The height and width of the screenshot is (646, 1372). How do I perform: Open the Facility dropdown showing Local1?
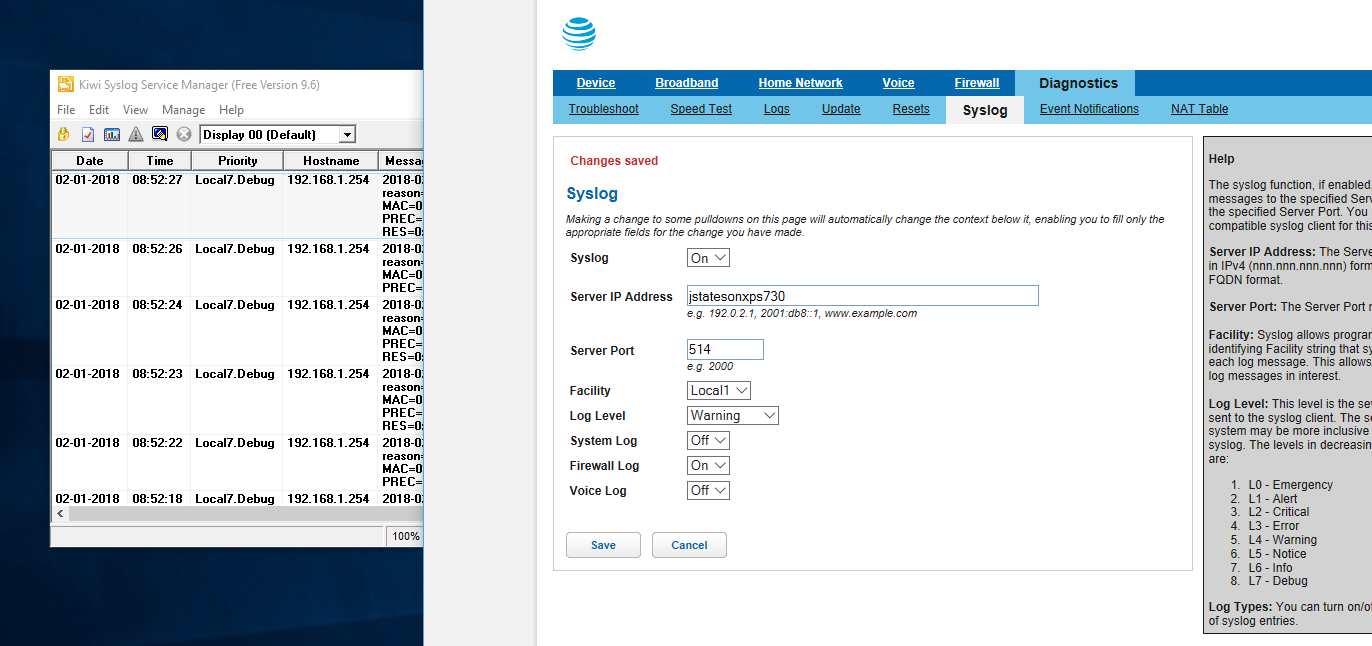718,390
